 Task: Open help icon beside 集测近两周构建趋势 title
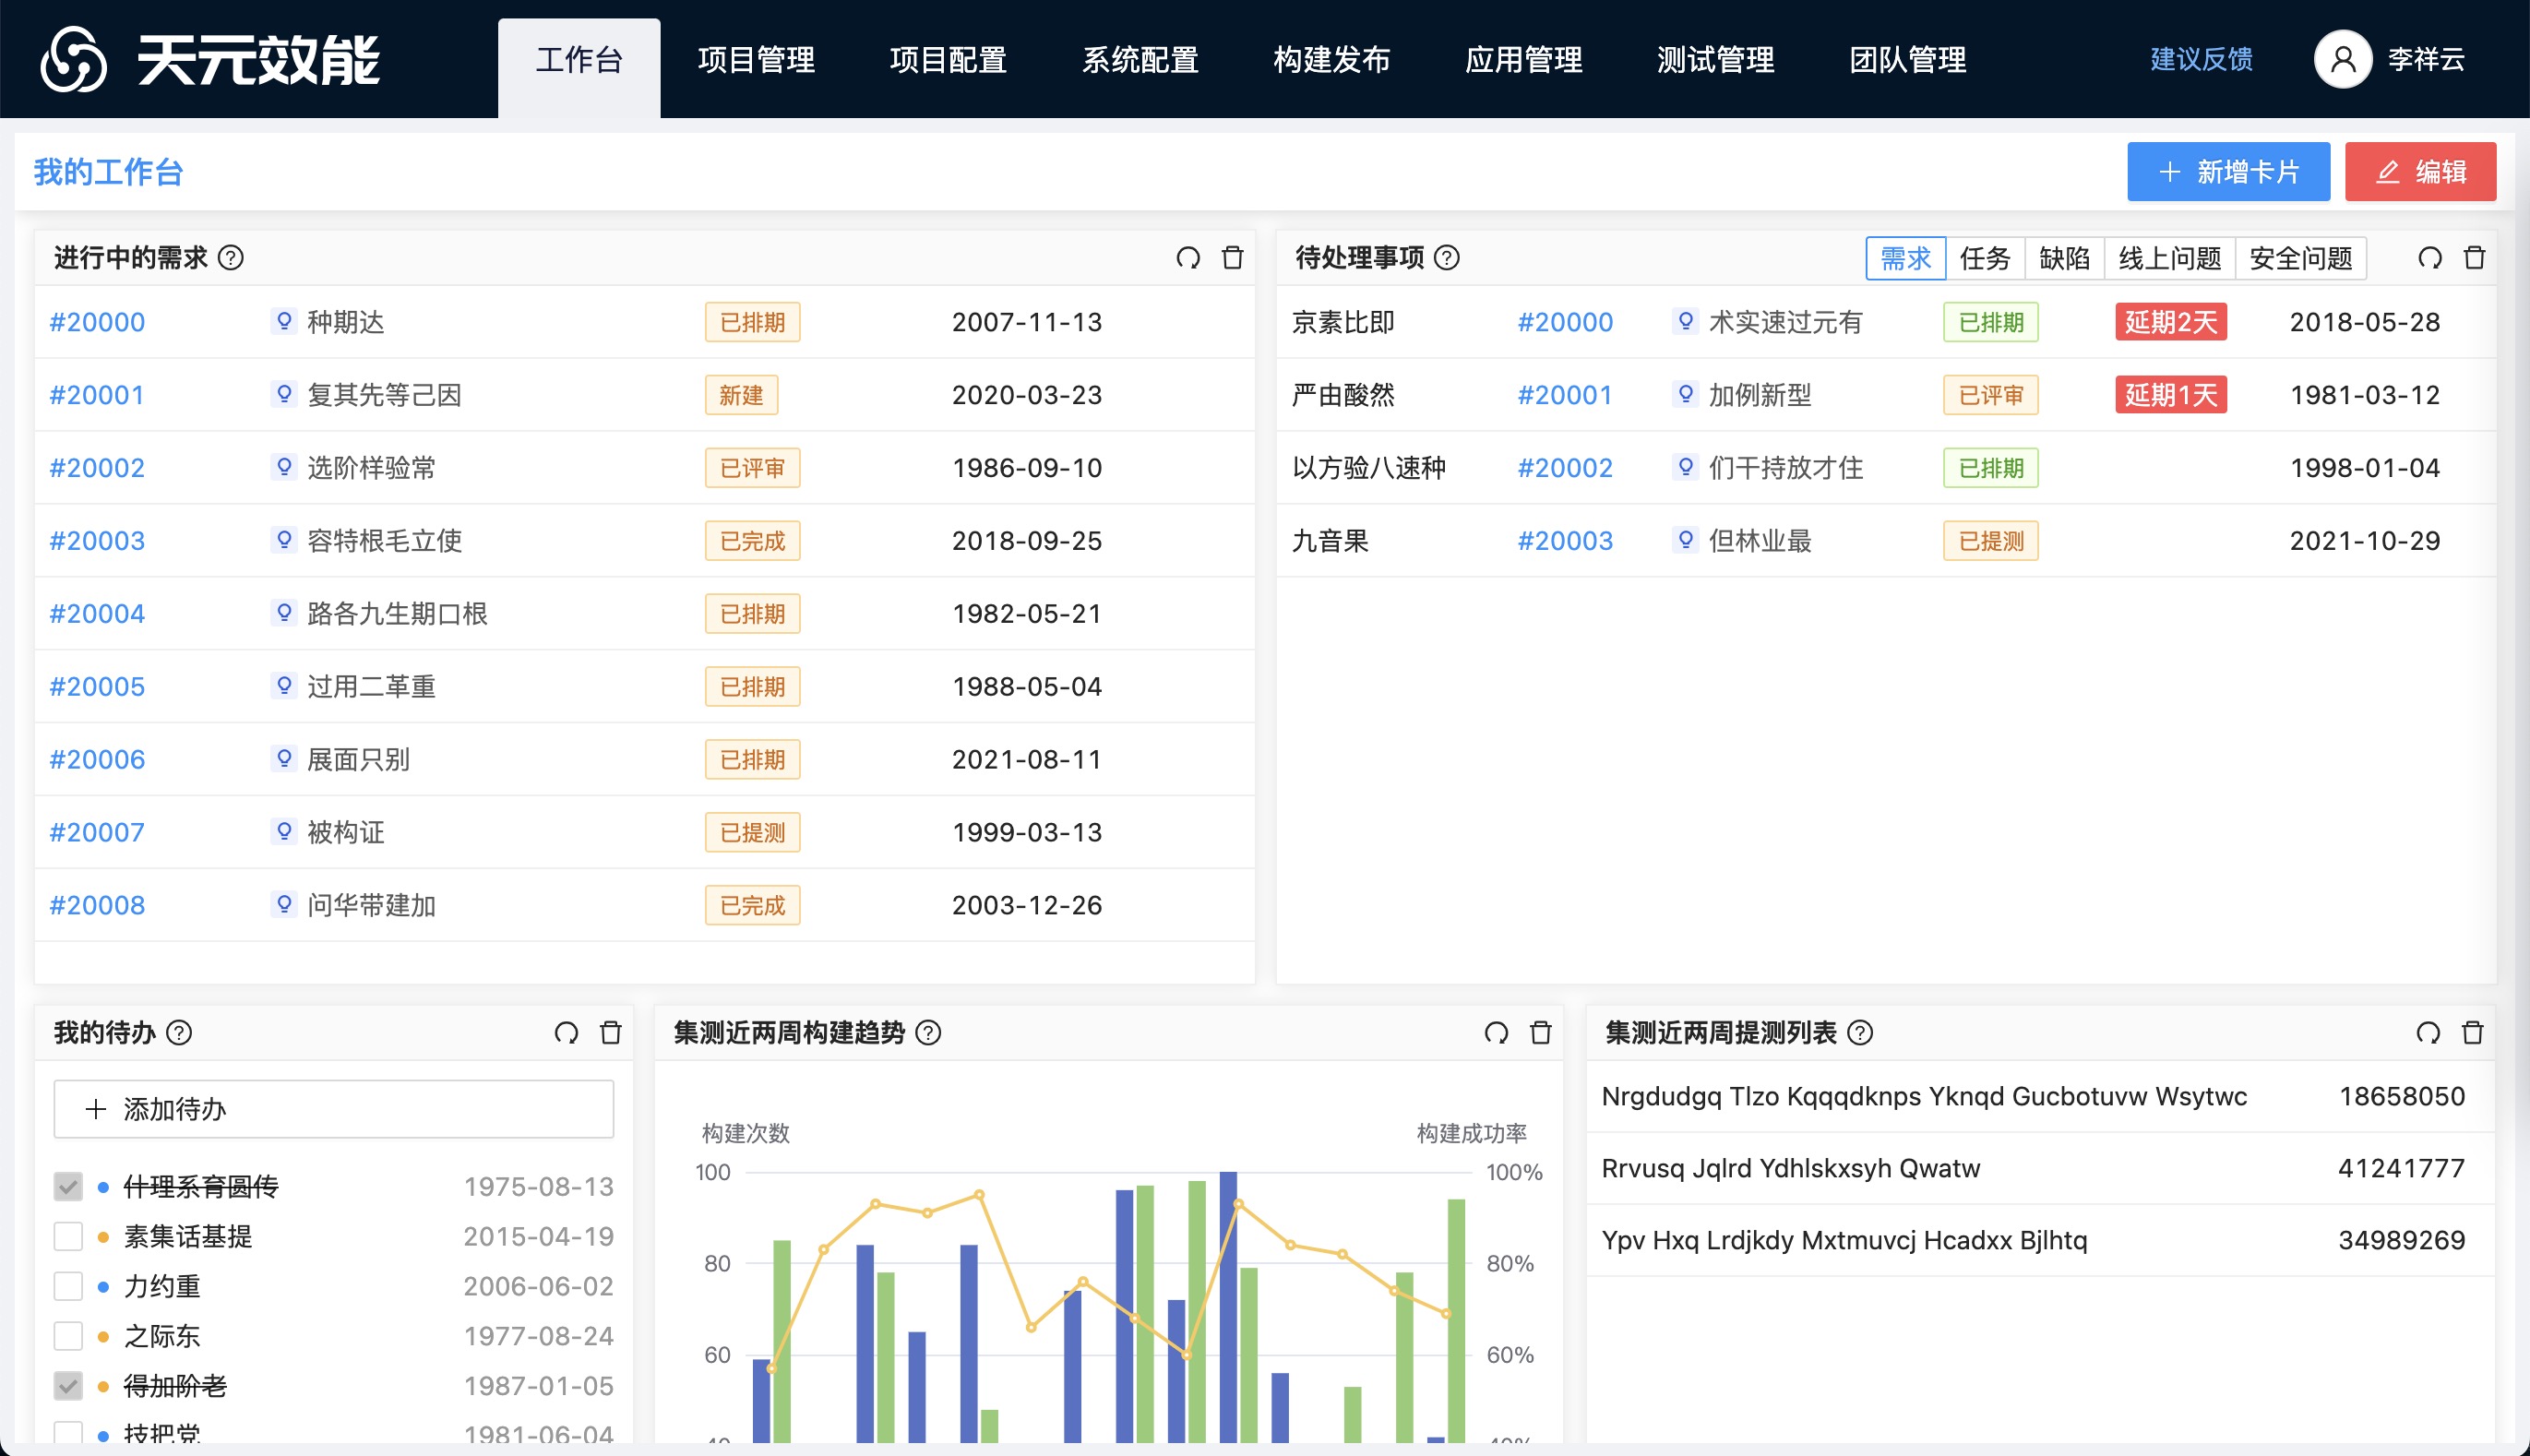pyautogui.click(x=928, y=1032)
